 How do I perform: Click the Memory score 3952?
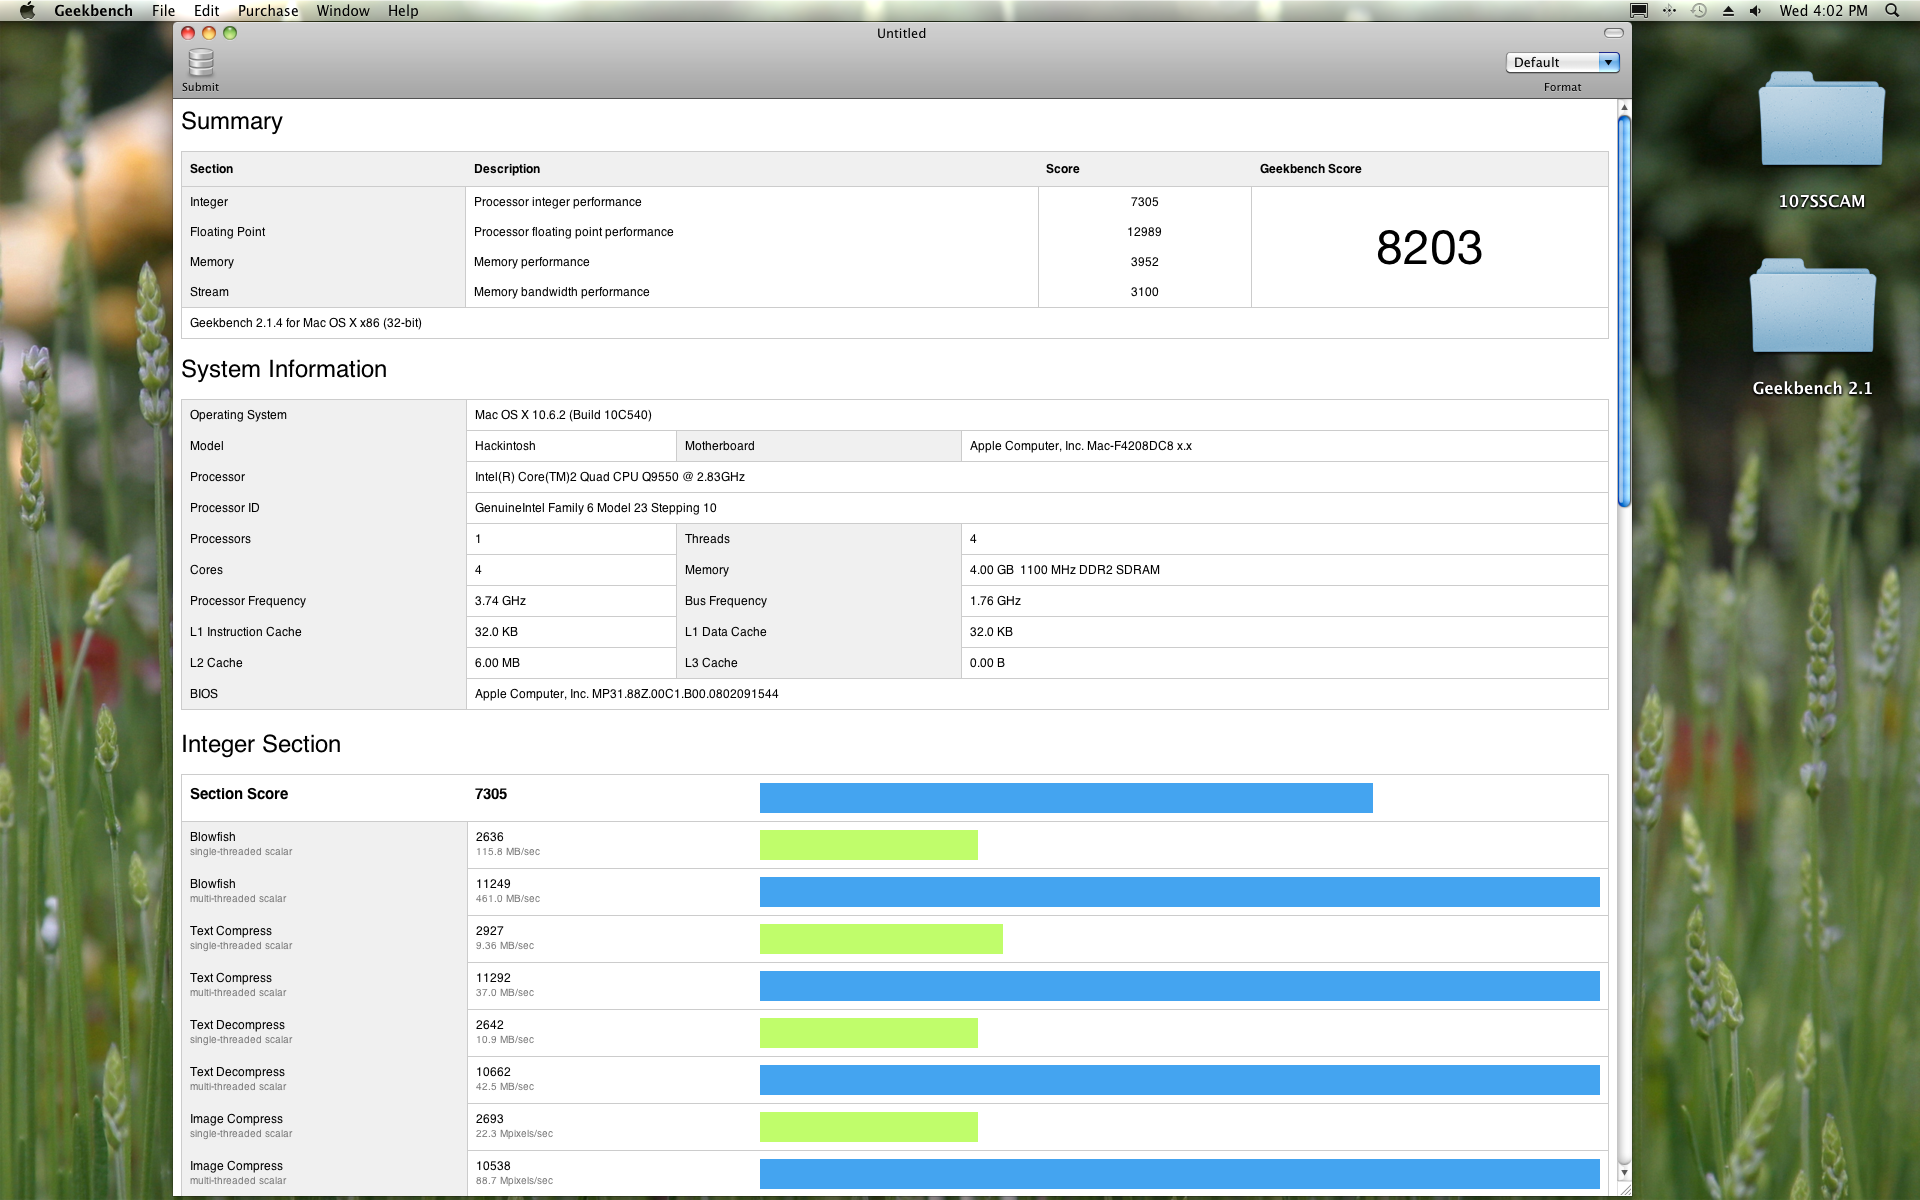click(x=1144, y=262)
